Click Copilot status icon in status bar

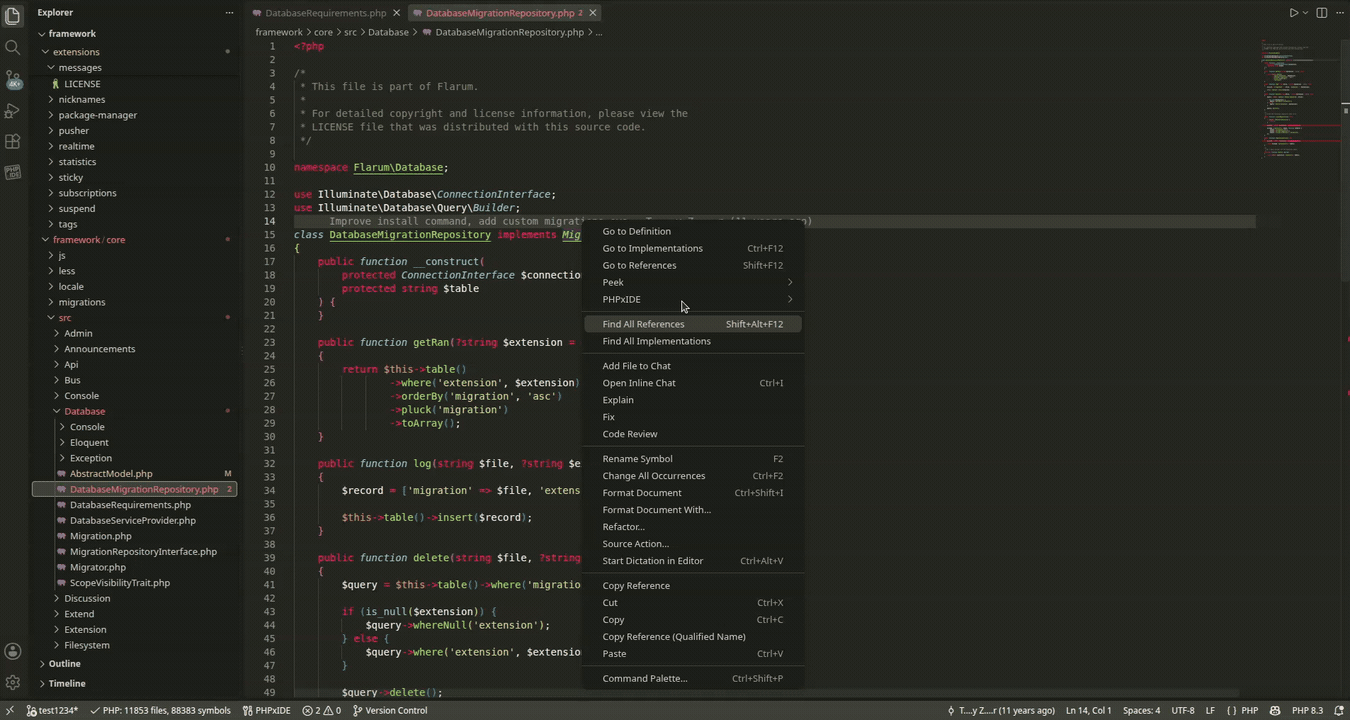1275,711
